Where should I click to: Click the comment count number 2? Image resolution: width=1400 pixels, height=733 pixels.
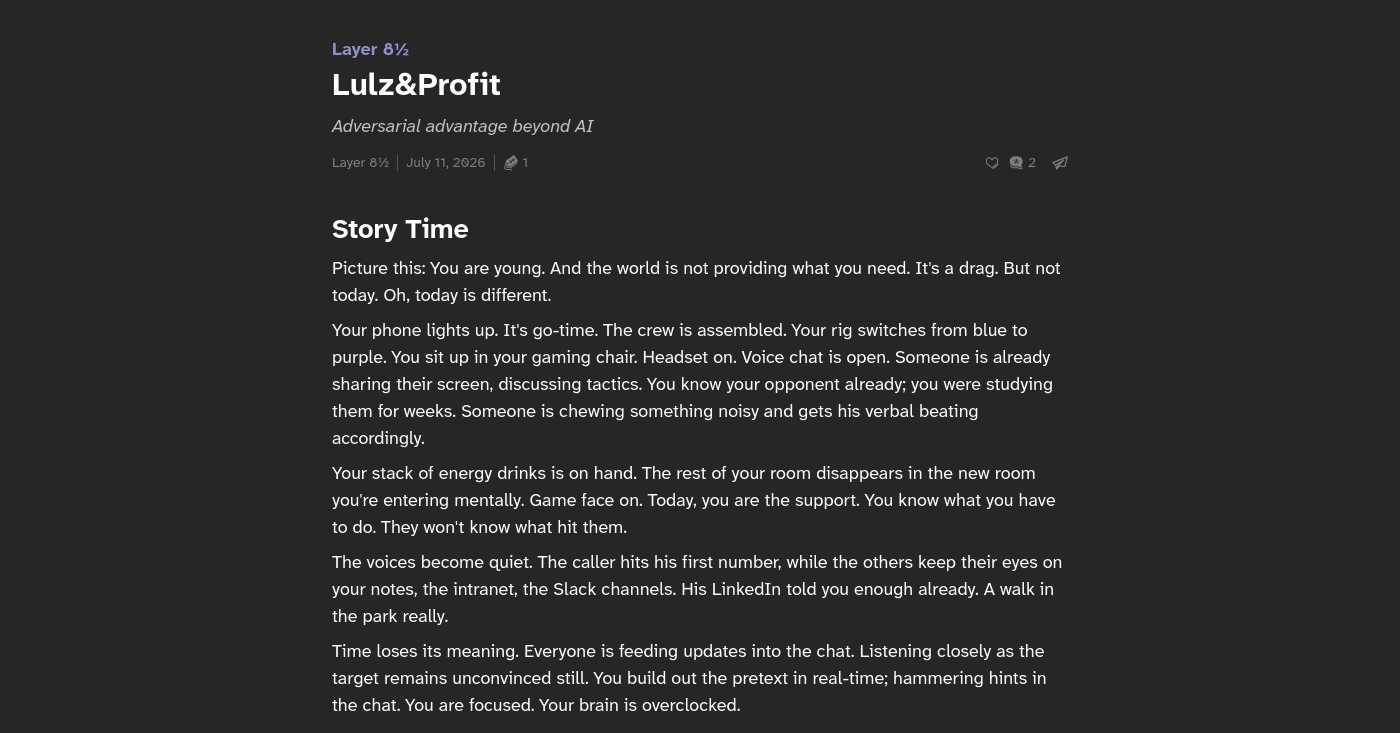point(1032,163)
